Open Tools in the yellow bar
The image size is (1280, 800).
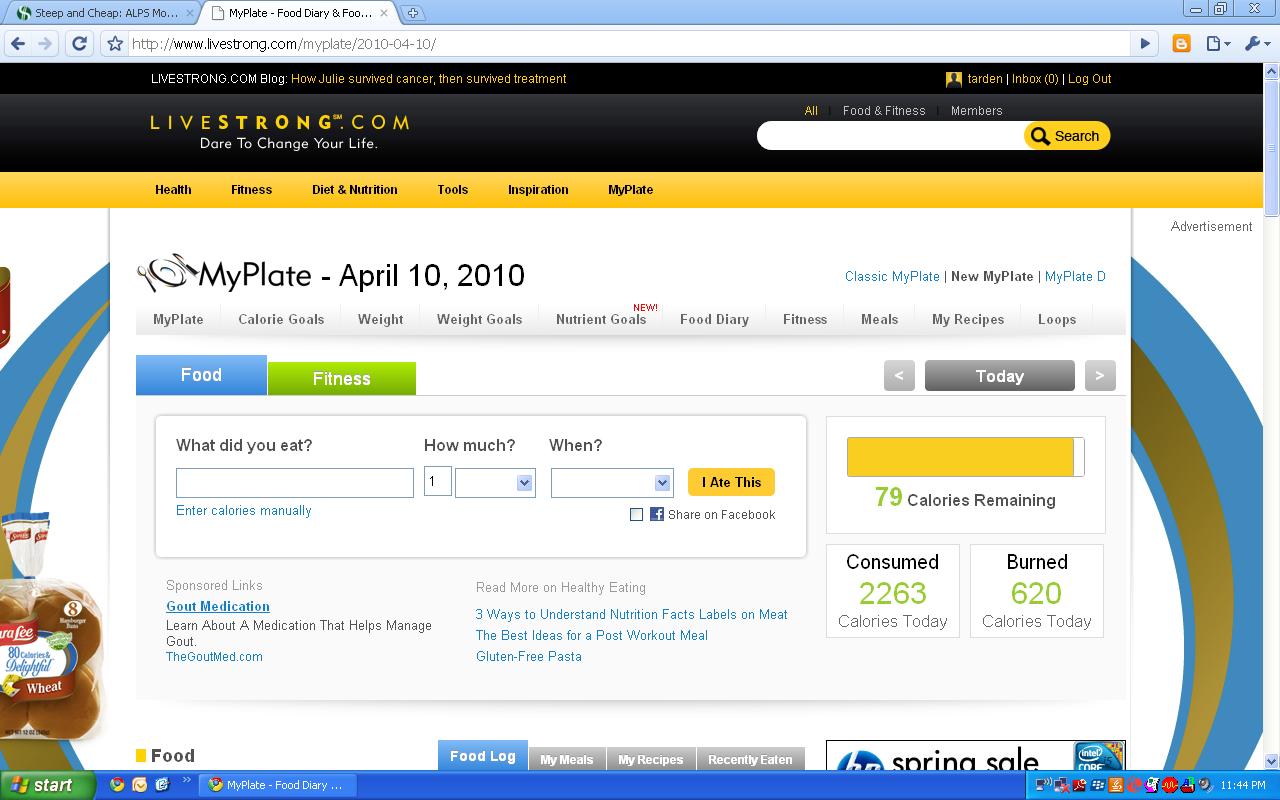click(452, 189)
